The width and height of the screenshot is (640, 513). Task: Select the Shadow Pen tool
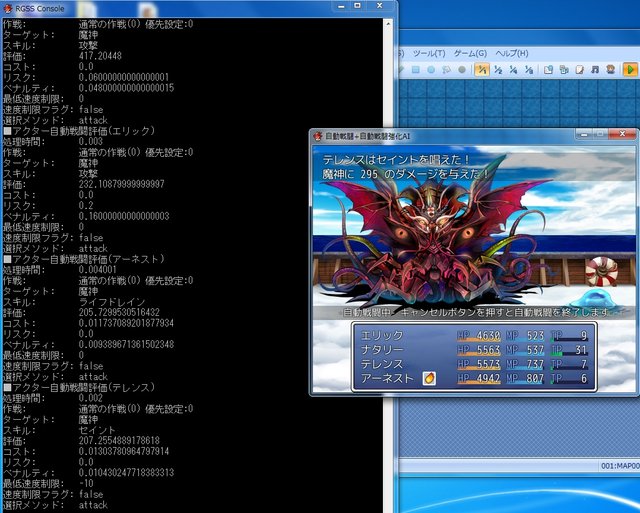[x=462, y=70]
